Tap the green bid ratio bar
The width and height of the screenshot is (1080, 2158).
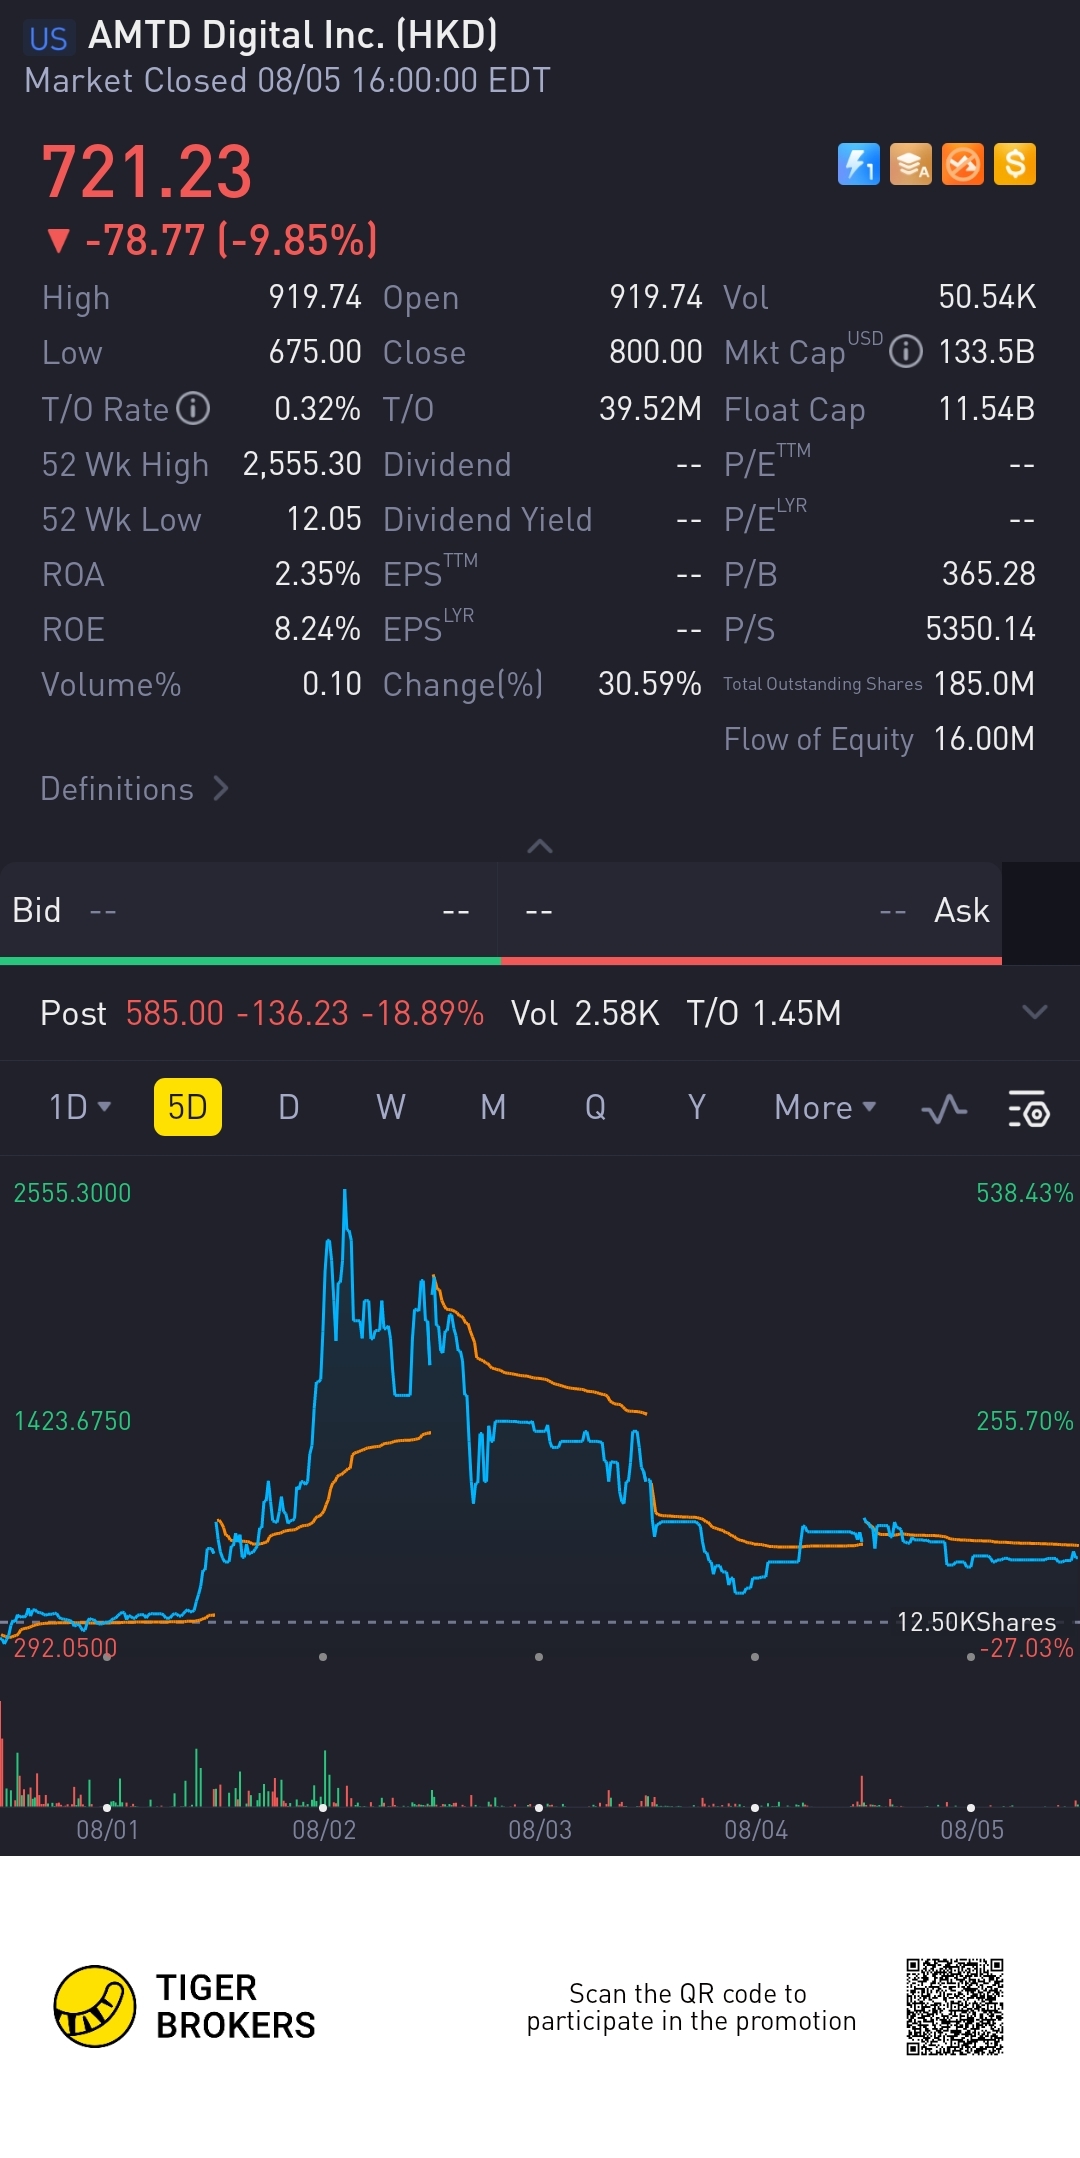coord(250,961)
